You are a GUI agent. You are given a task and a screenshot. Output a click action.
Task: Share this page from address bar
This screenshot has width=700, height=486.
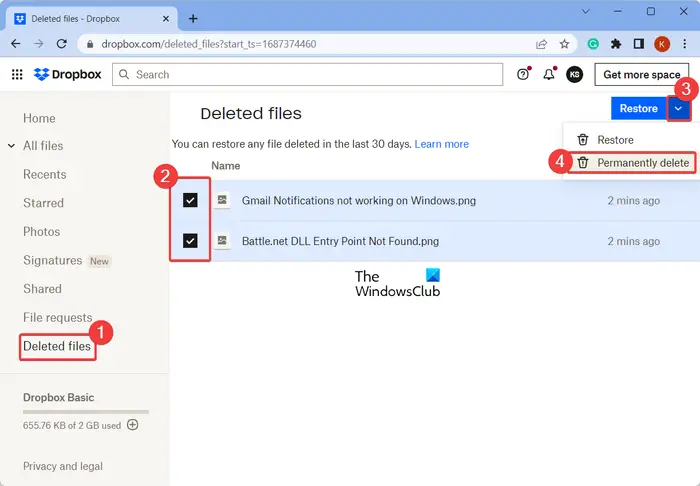click(x=542, y=44)
